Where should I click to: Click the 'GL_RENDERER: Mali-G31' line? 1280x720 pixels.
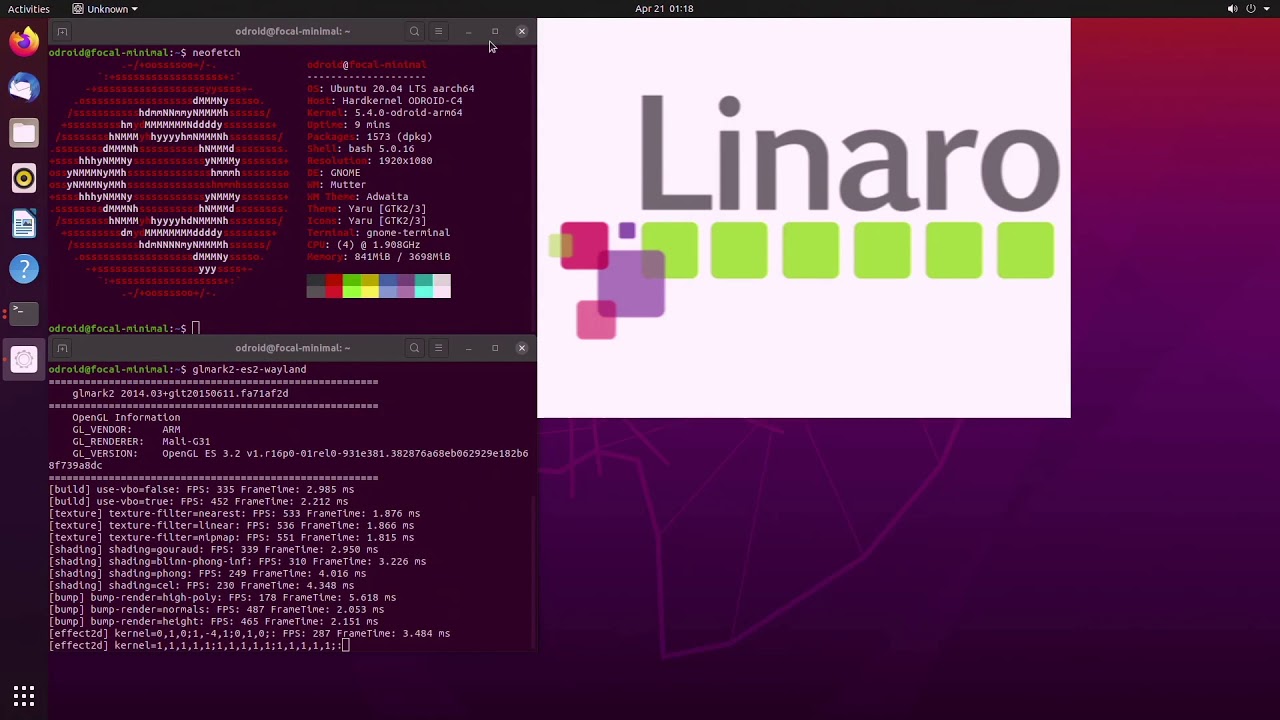[141, 441]
